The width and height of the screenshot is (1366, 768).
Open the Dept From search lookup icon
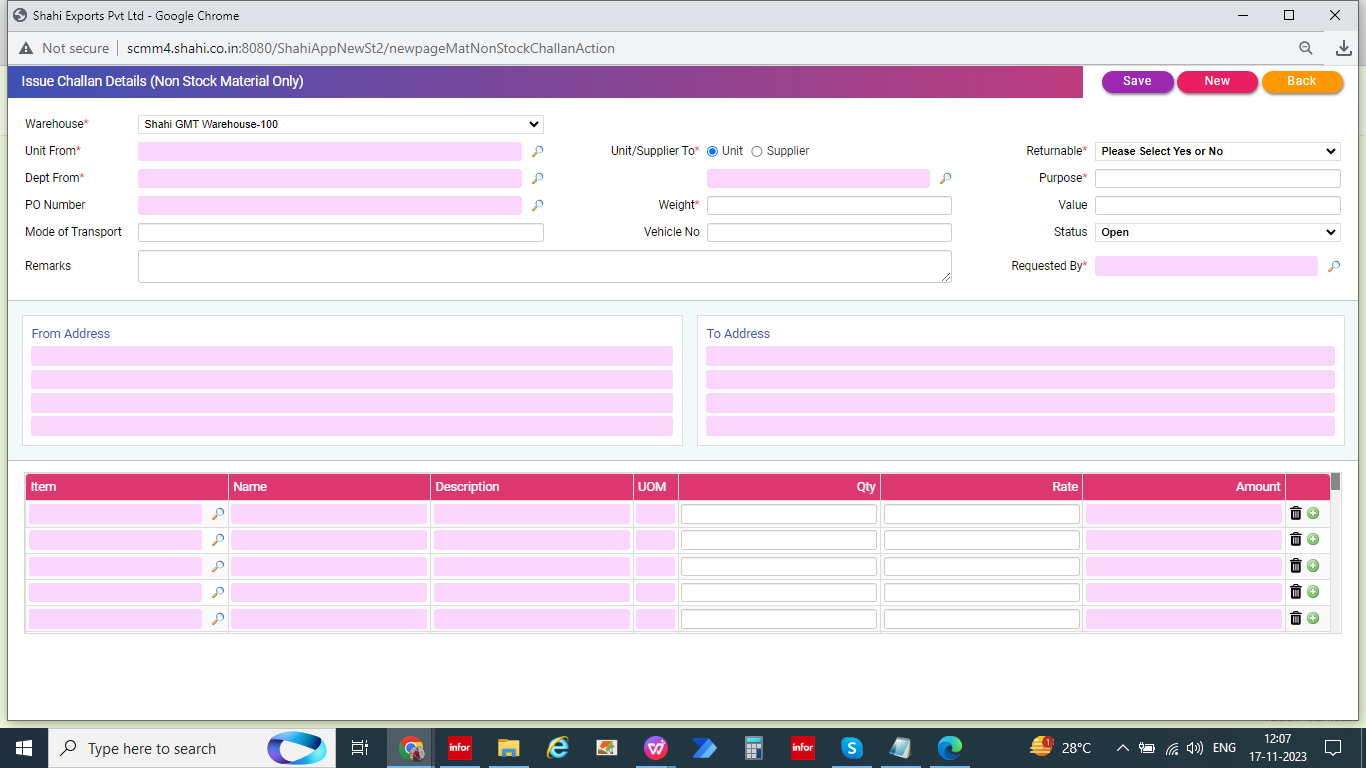point(537,178)
